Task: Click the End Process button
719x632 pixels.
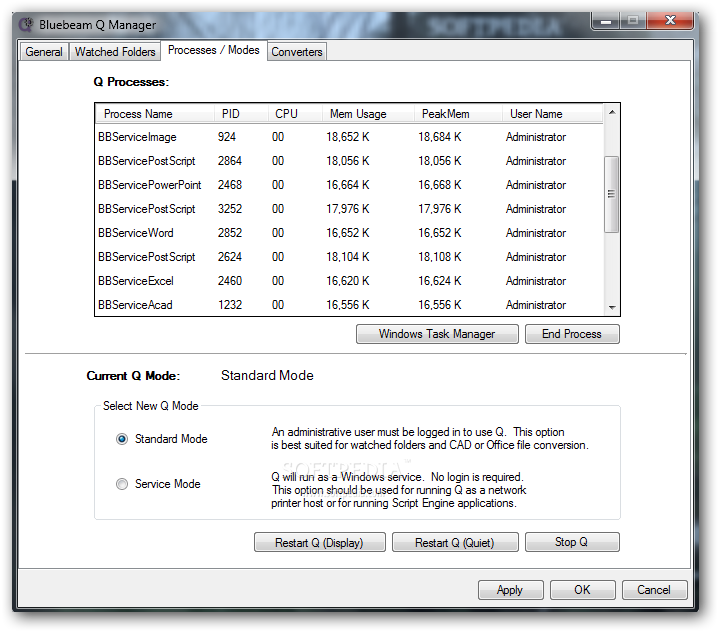Action: click(572, 334)
